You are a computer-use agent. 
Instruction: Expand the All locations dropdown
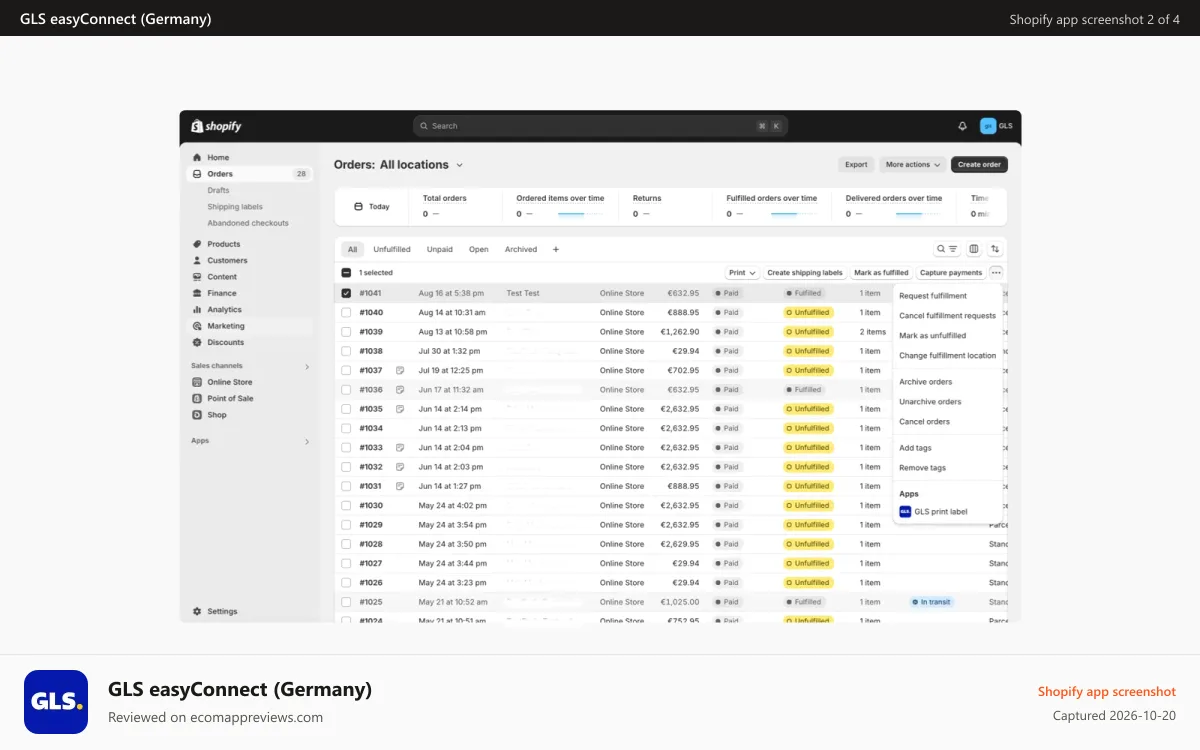[x=422, y=165]
